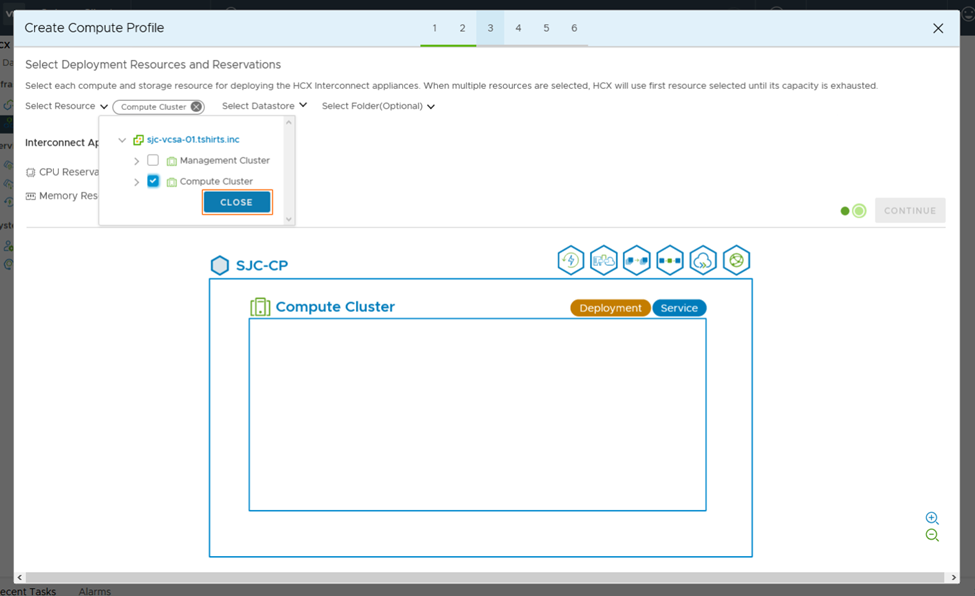Click the green globe hexagon icon

coord(736,260)
